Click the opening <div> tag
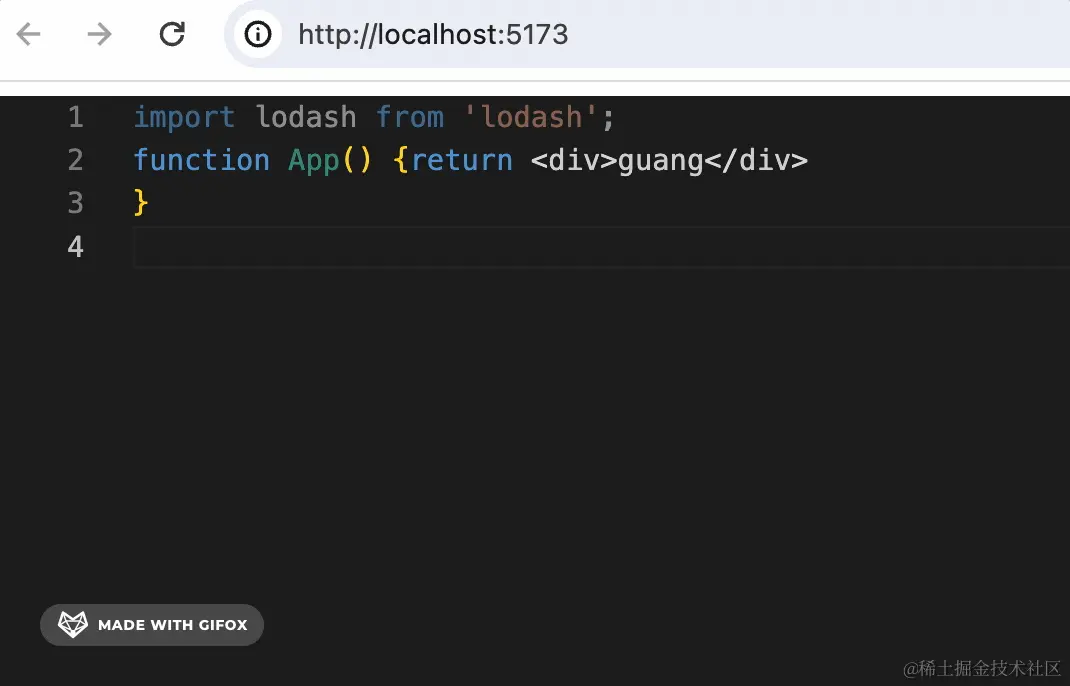 pyautogui.click(x=574, y=160)
